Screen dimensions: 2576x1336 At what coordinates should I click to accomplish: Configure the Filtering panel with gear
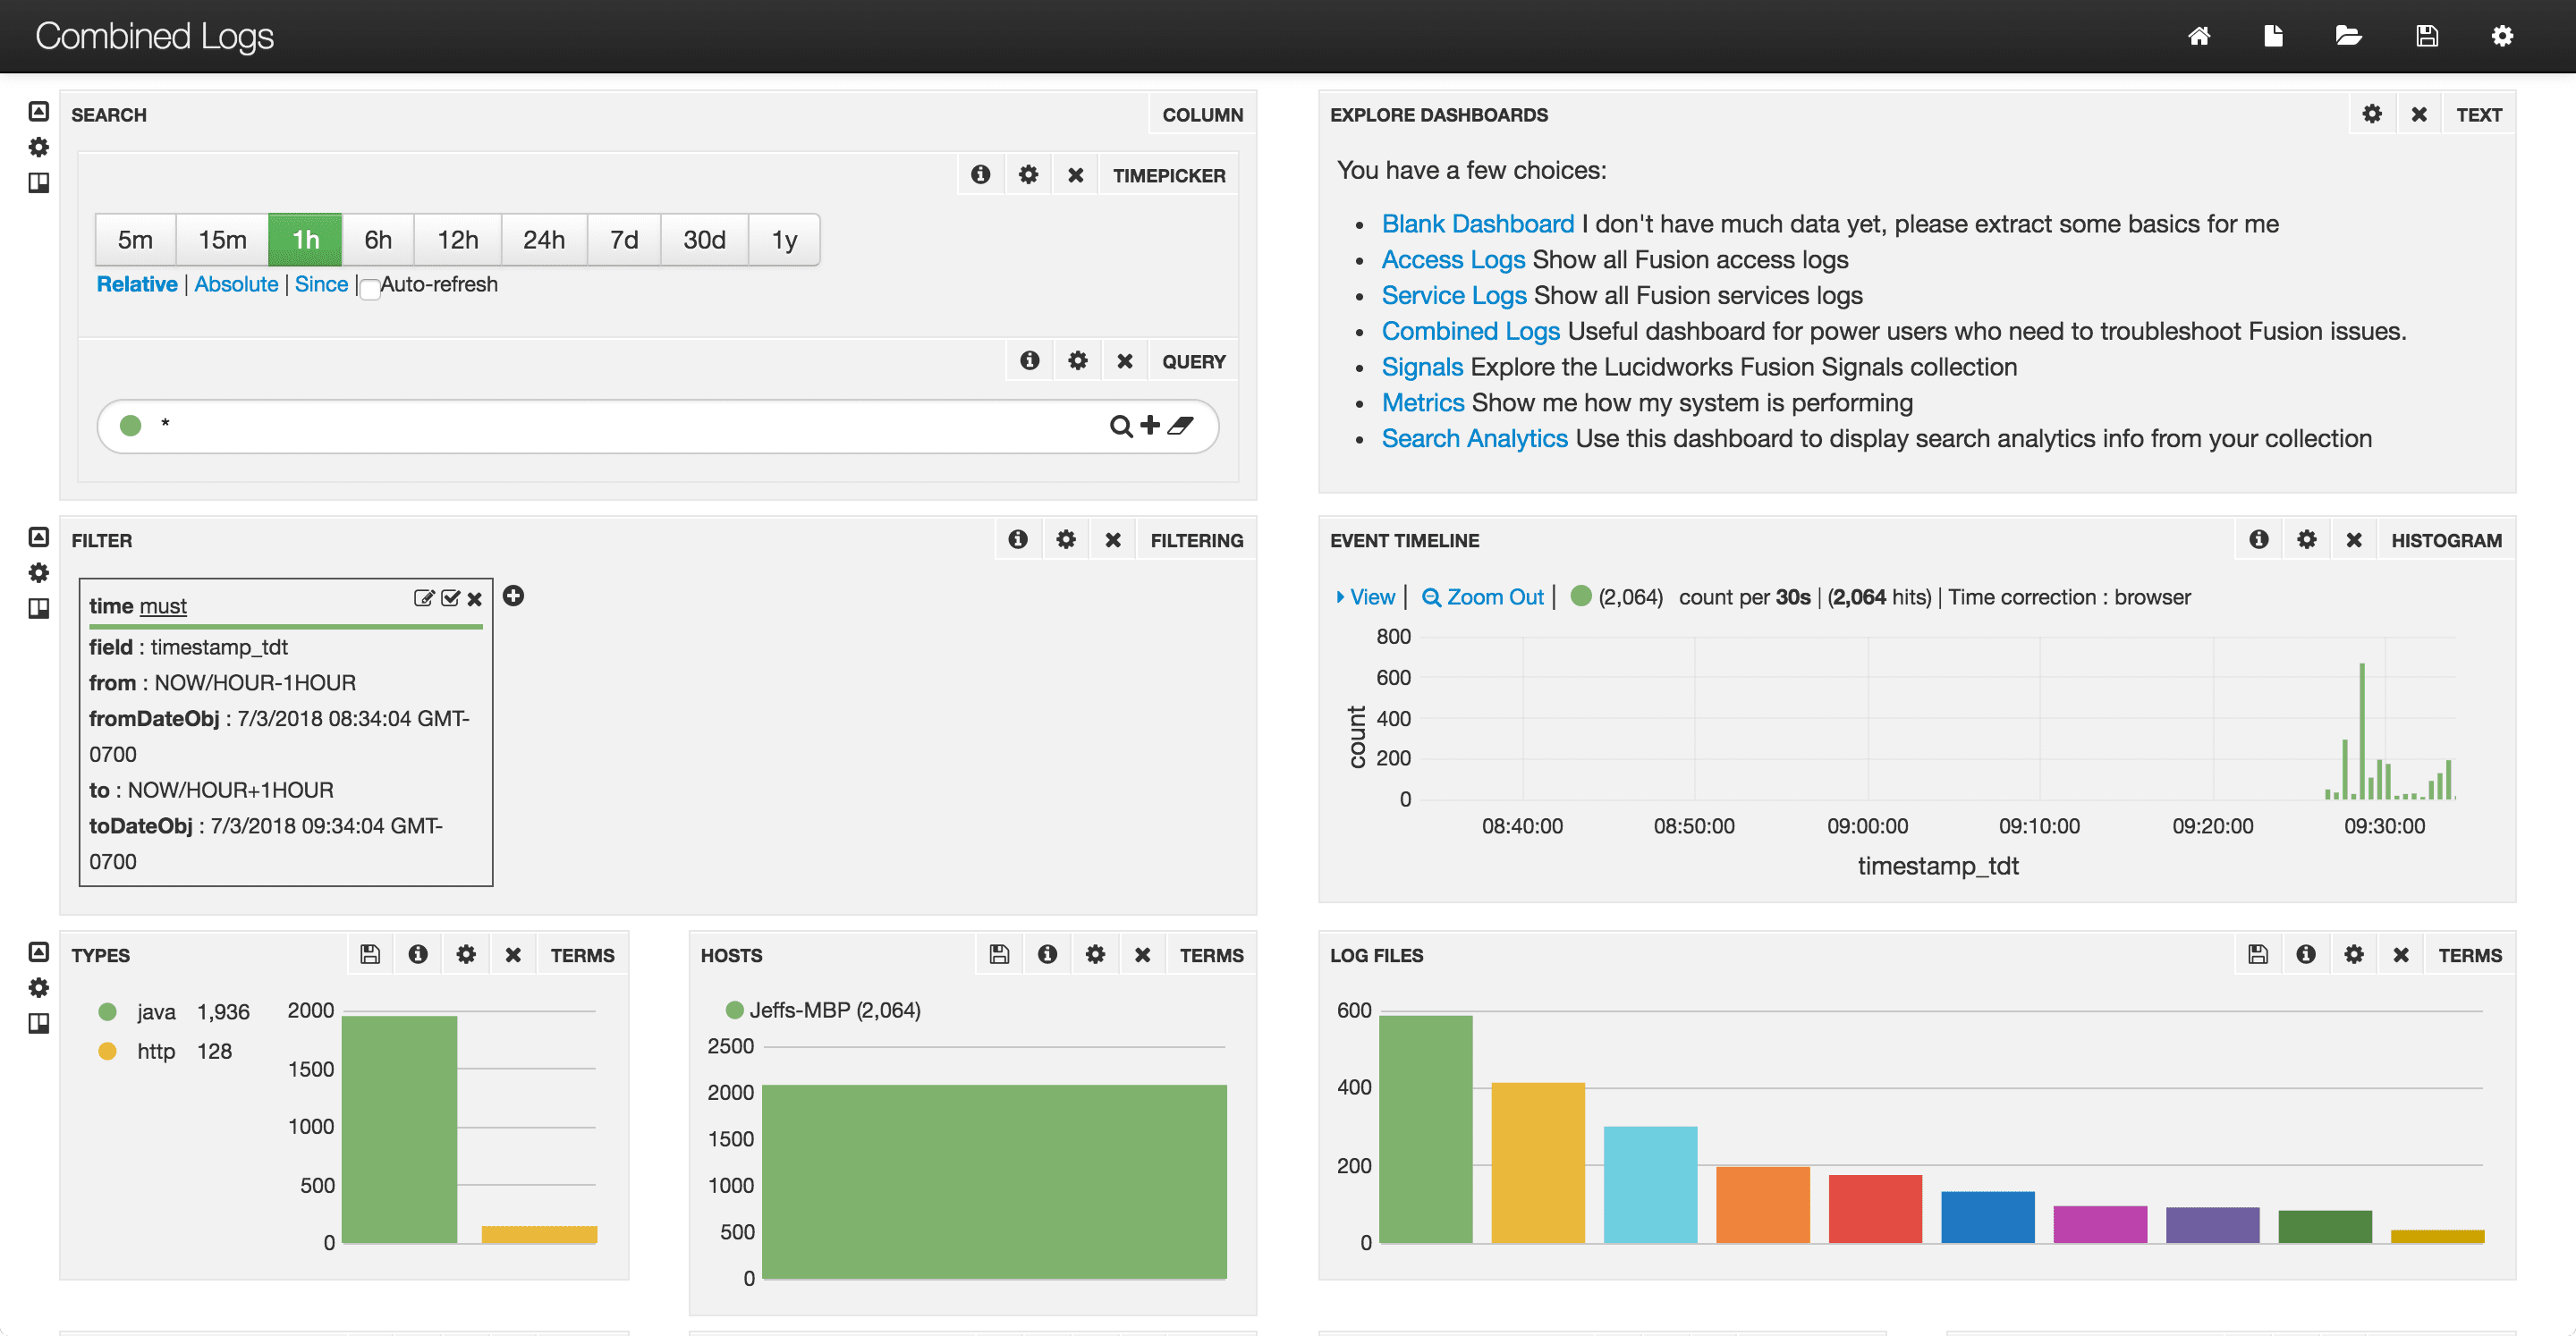(x=1066, y=540)
